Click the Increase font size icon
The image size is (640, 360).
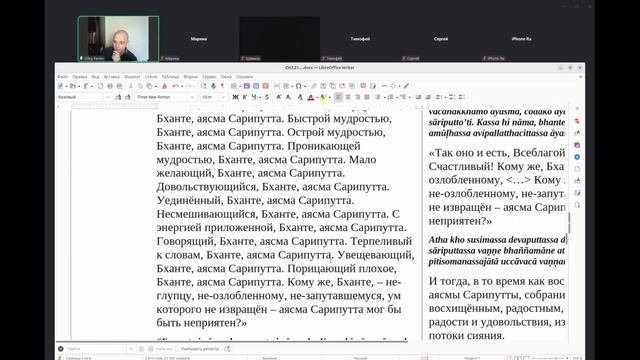pos(279,97)
